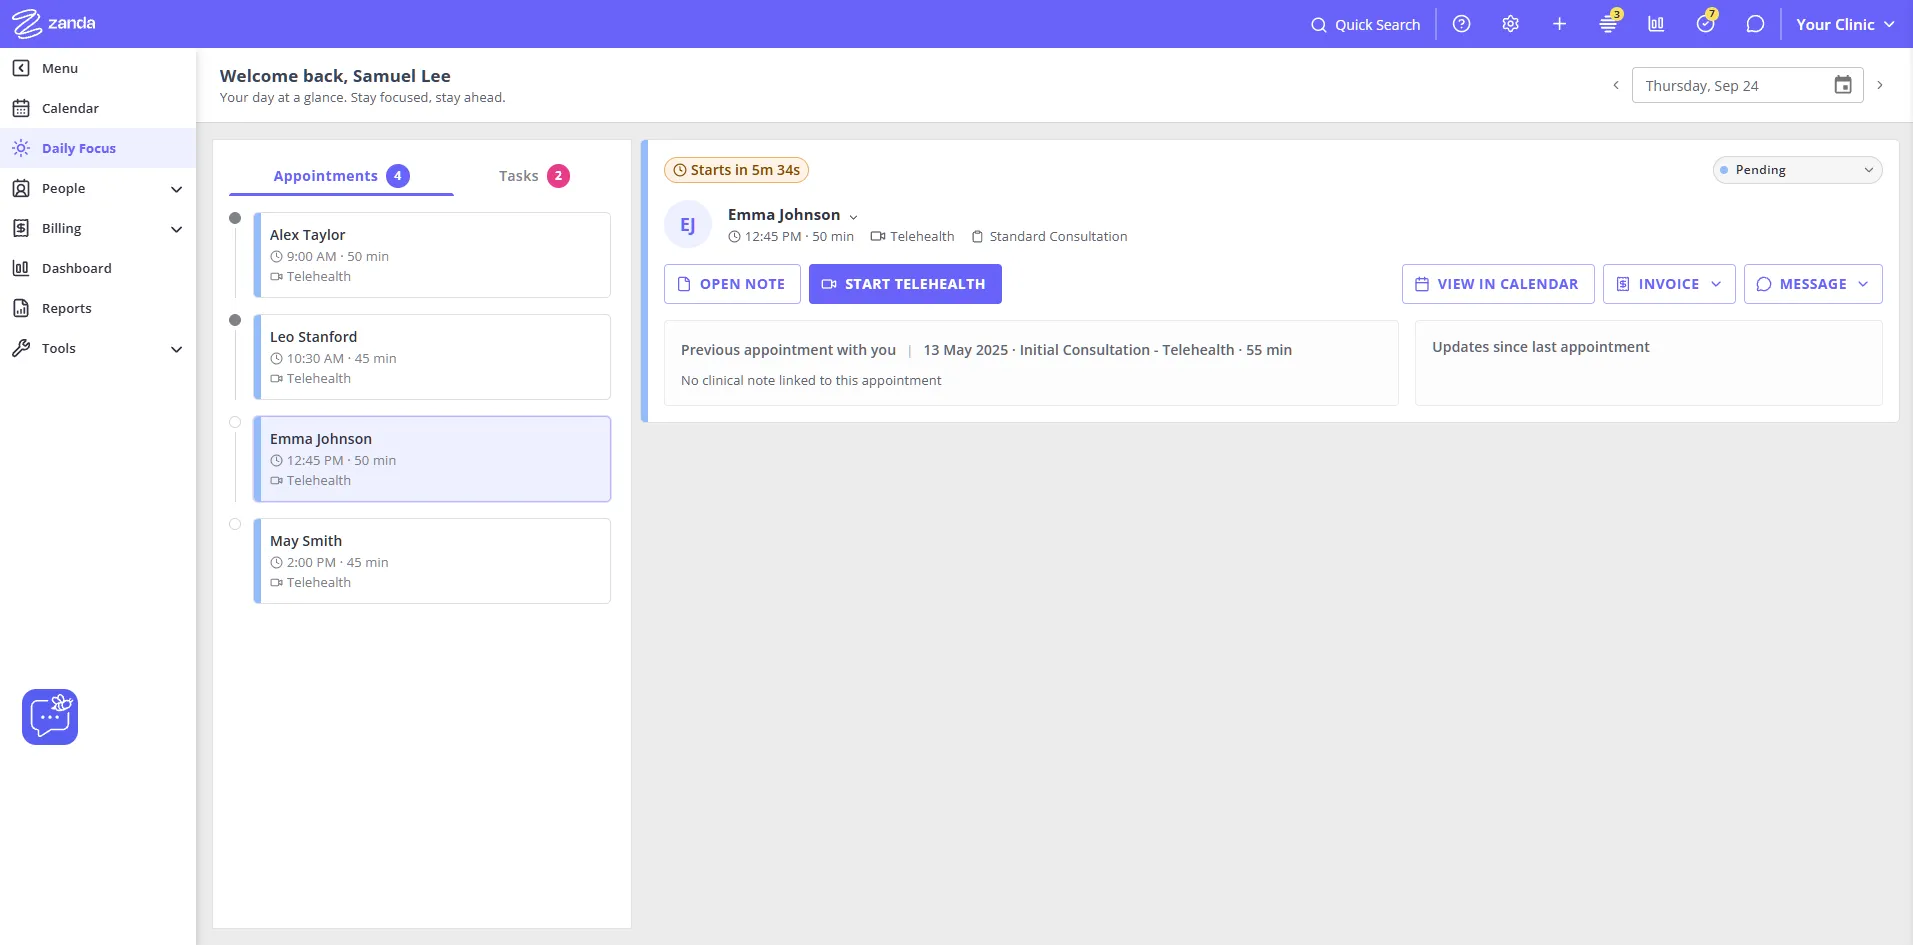1913x945 pixels.
Task: Open the bar chart icon in top bar
Action: tap(1656, 24)
